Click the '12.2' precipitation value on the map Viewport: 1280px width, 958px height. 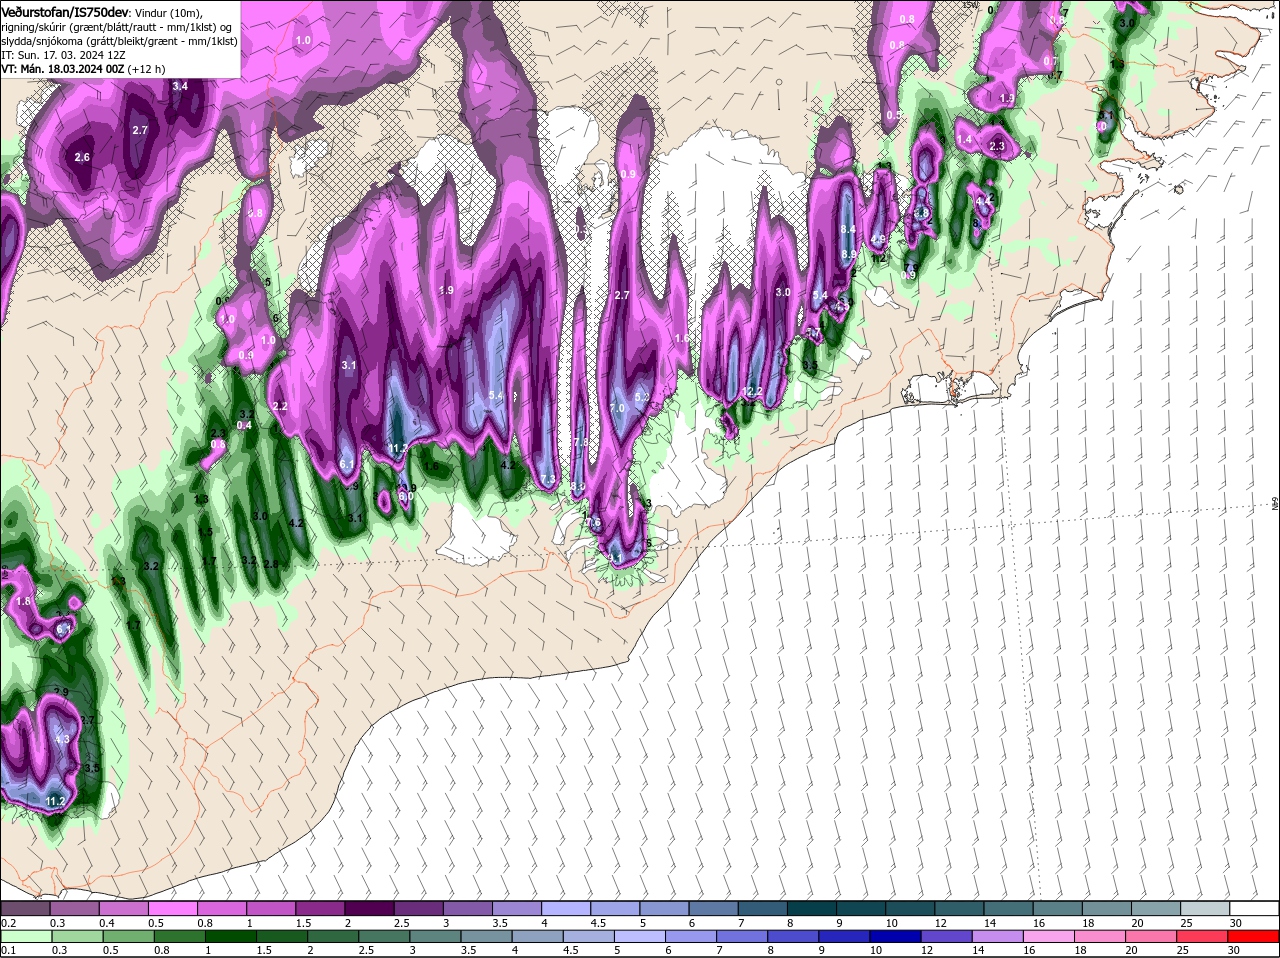(x=753, y=391)
